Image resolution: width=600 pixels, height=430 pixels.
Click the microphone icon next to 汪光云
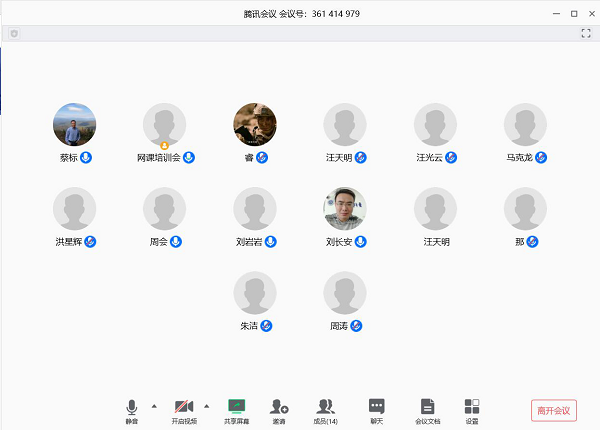(451, 158)
